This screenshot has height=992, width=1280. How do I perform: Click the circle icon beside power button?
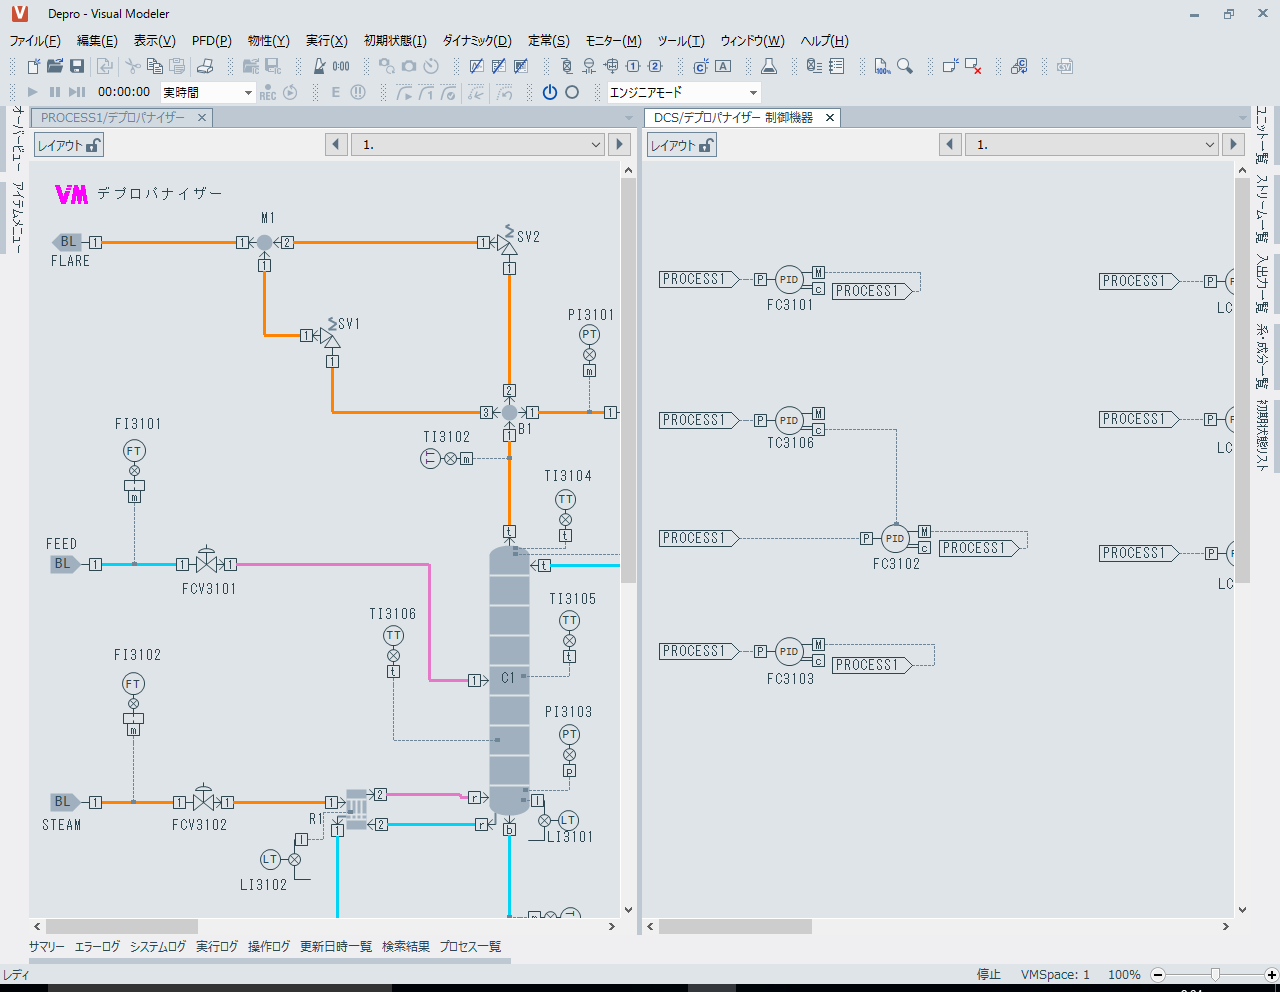[x=572, y=92]
